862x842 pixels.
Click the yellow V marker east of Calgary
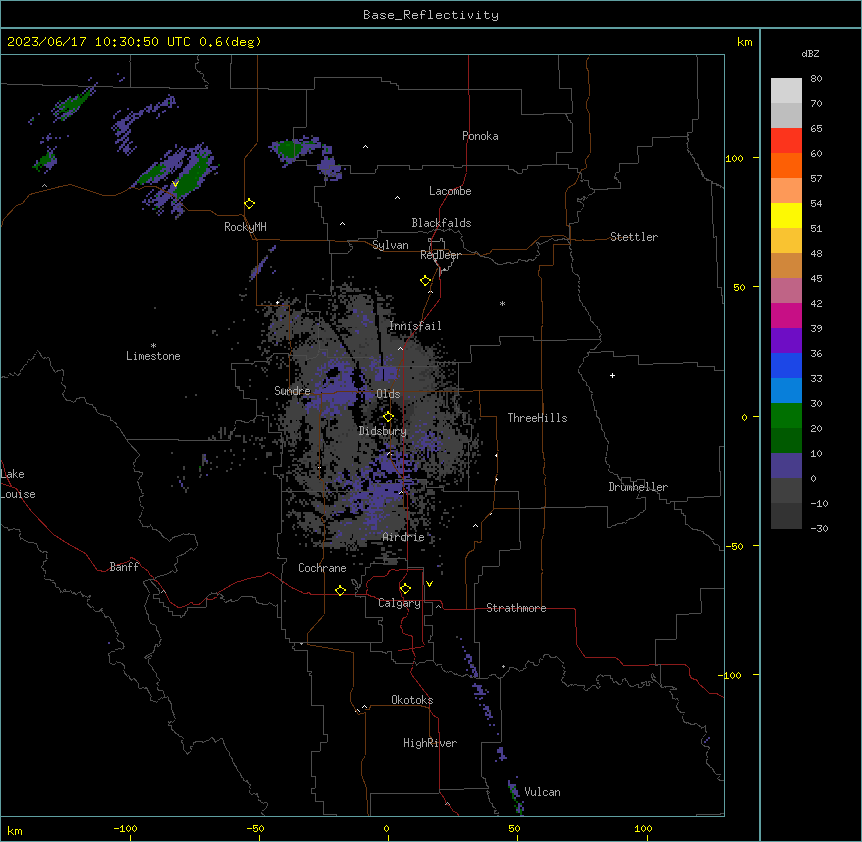click(x=429, y=584)
